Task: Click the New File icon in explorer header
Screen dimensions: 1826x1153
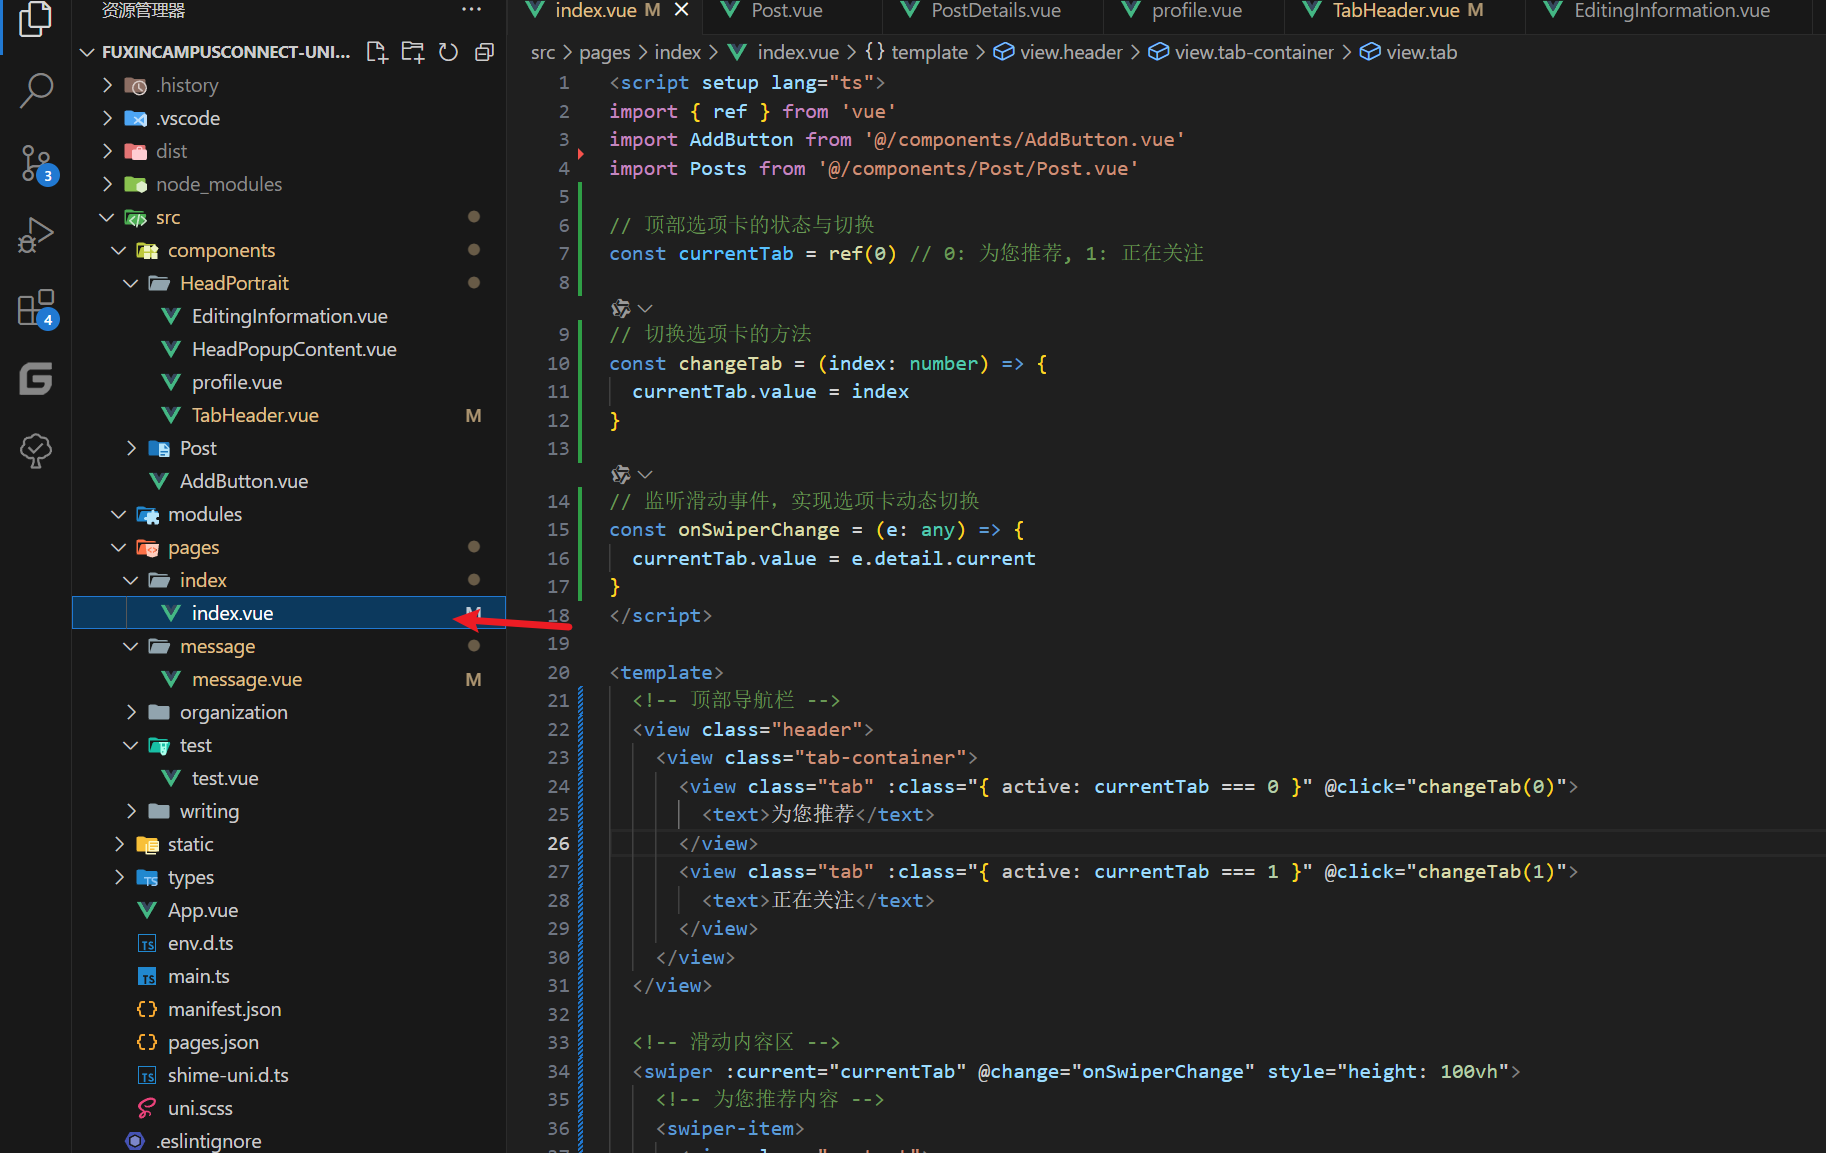Action: 377,52
